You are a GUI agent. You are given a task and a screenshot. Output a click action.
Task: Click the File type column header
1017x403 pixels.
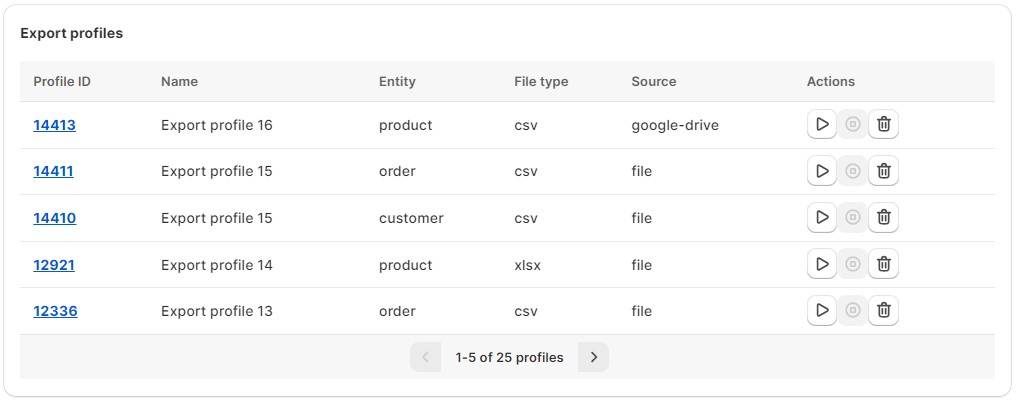coord(541,82)
